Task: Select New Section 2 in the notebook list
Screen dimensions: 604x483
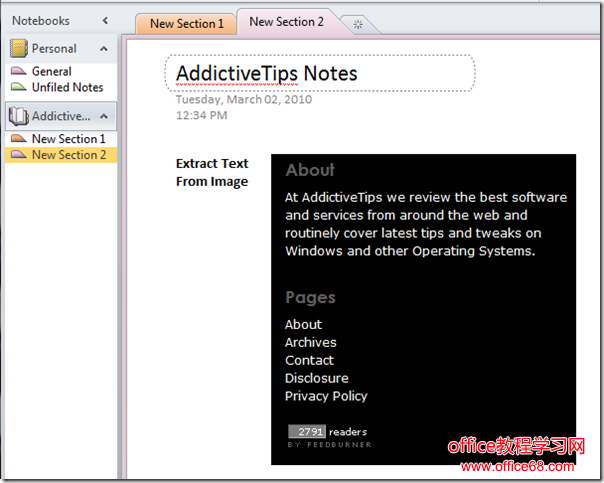Action: coord(68,155)
